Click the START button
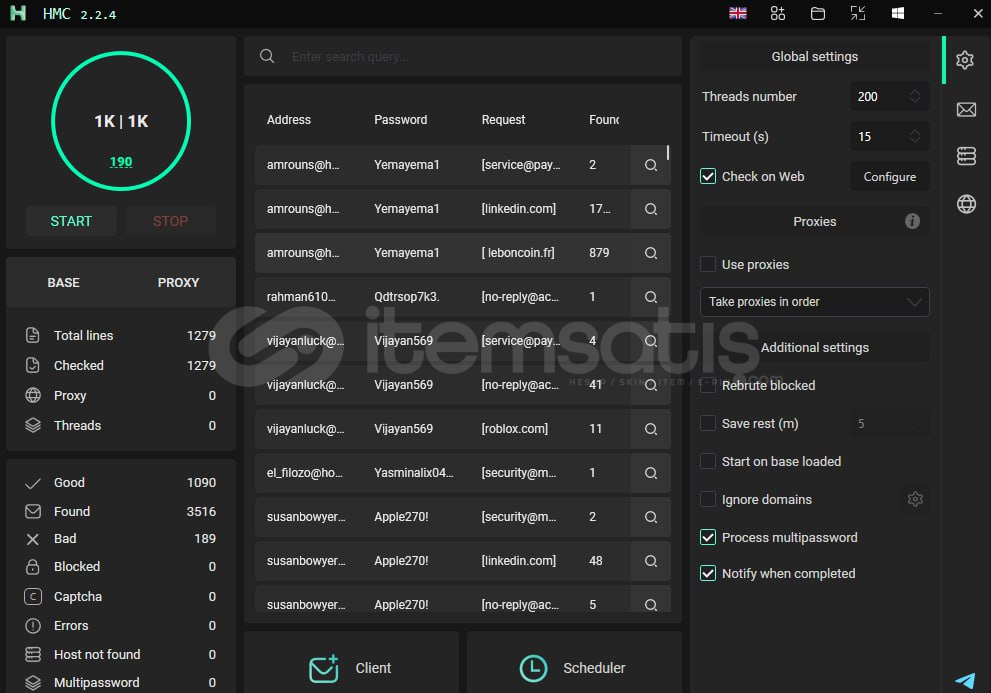The image size is (991, 693). click(x=71, y=221)
